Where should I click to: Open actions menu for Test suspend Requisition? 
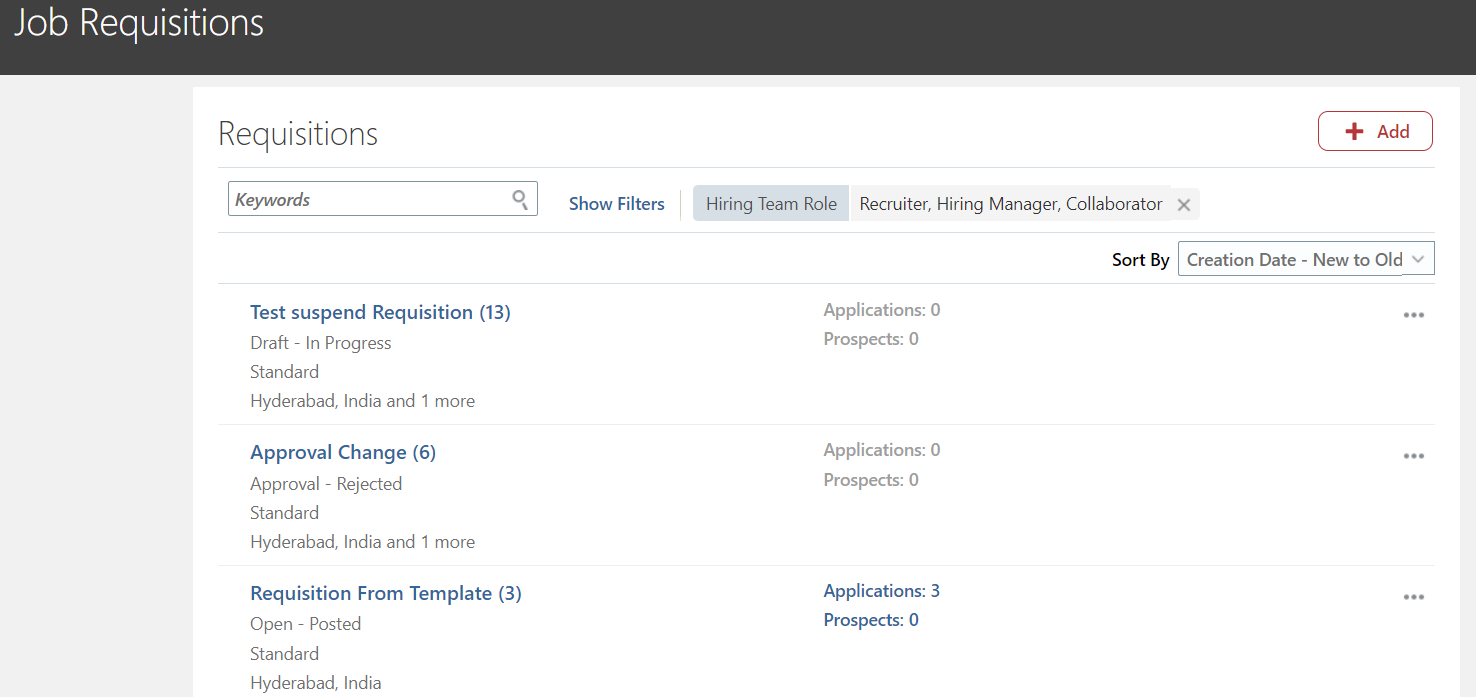(x=1413, y=315)
